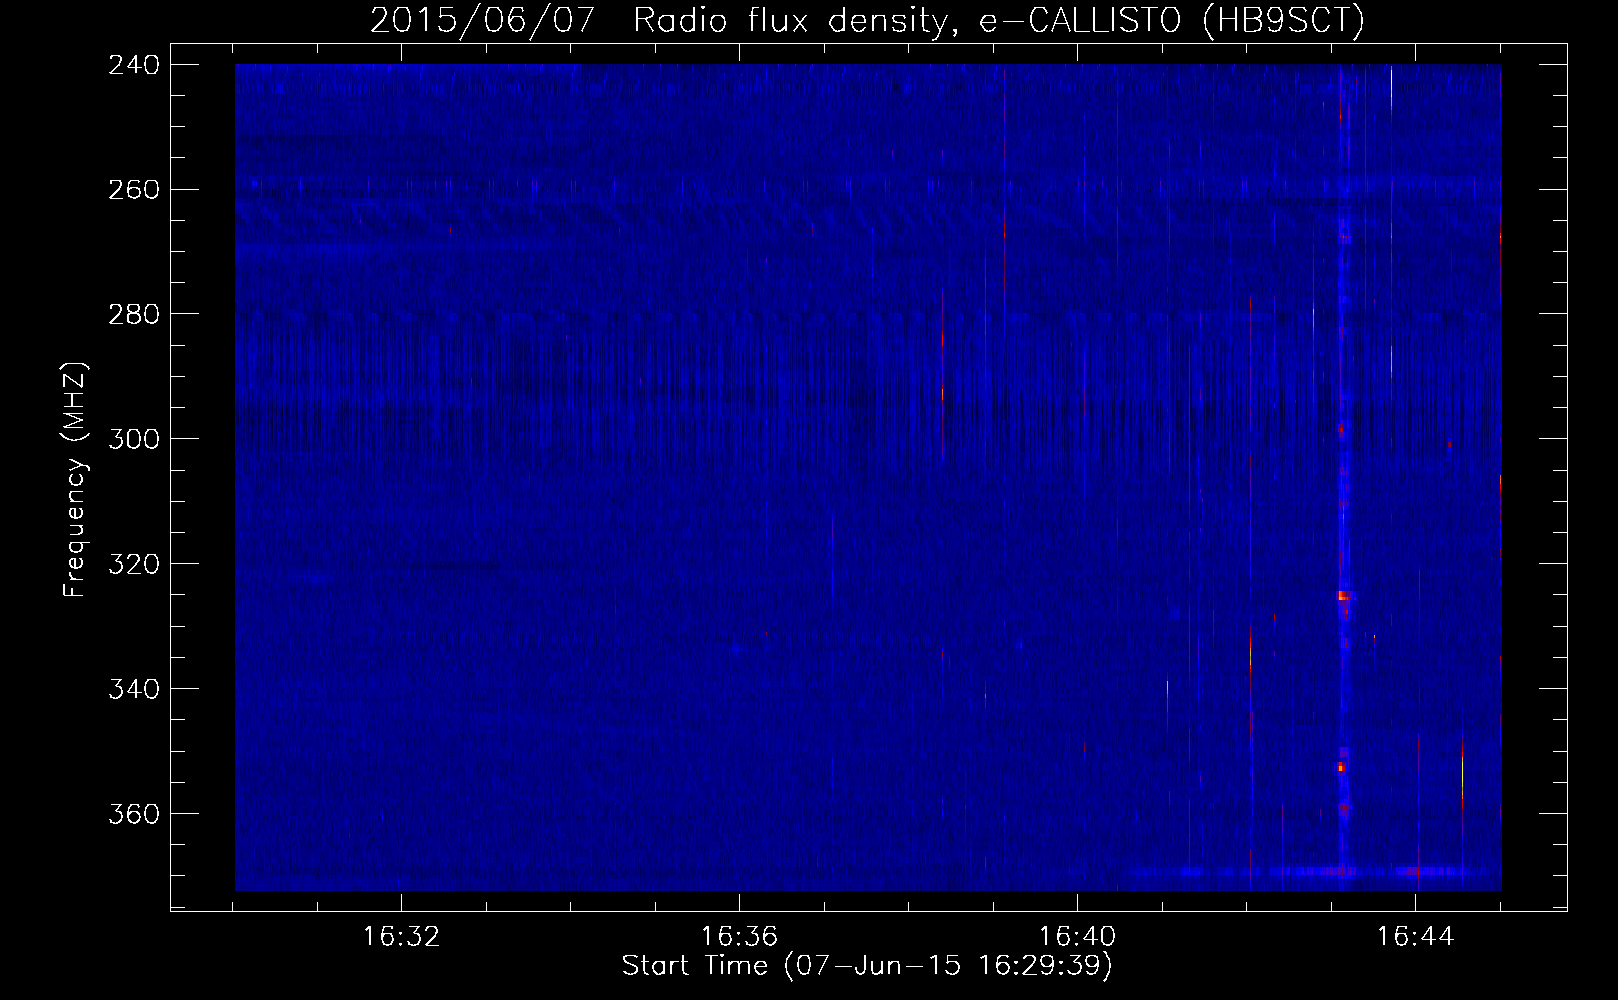
Task: Click the 'Frequency (MHZ)' axis label
Action: (x=75, y=479)
